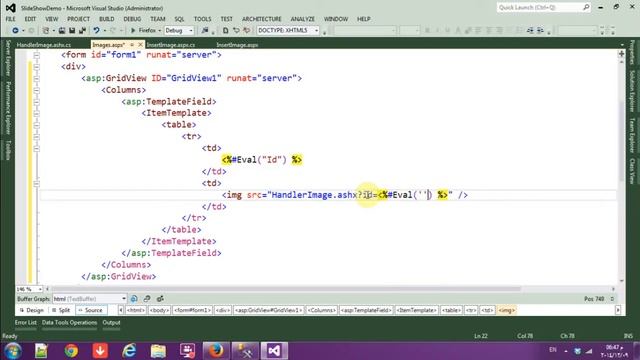The image size is (640, 360).
Task: Open the FILE menu
Action: coord(10,19)
